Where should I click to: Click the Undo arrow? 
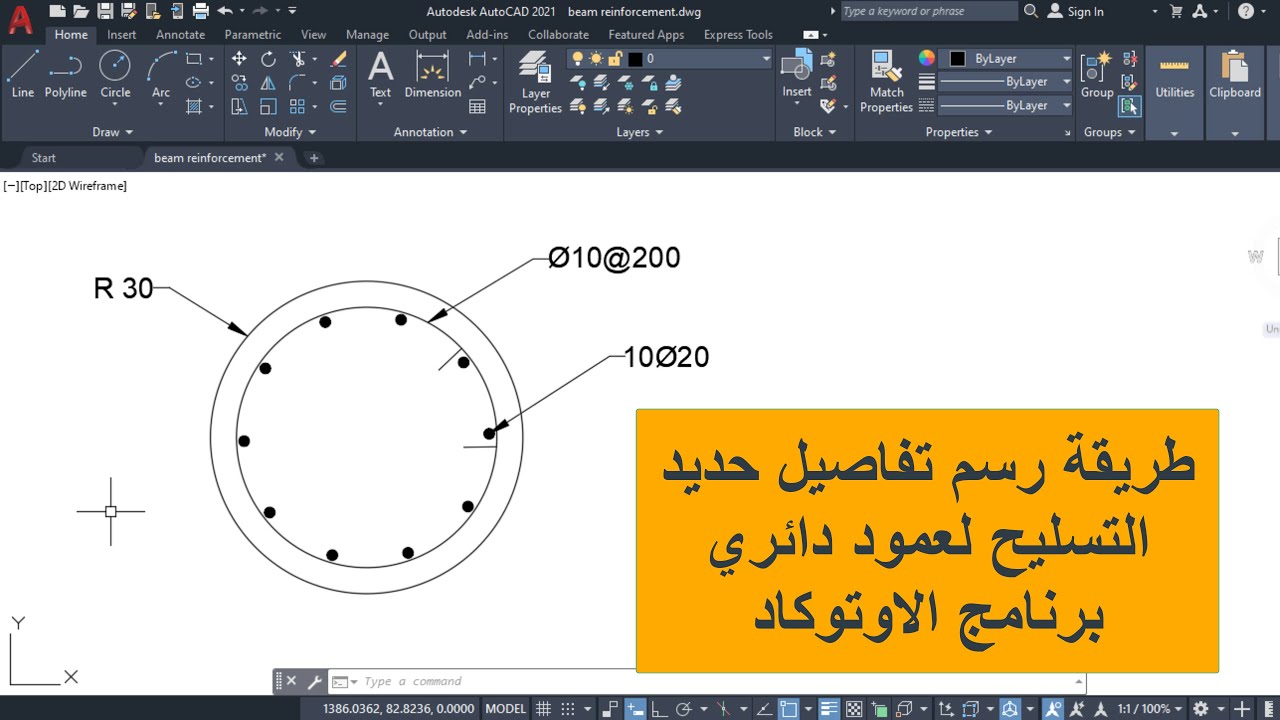point(224,11)
